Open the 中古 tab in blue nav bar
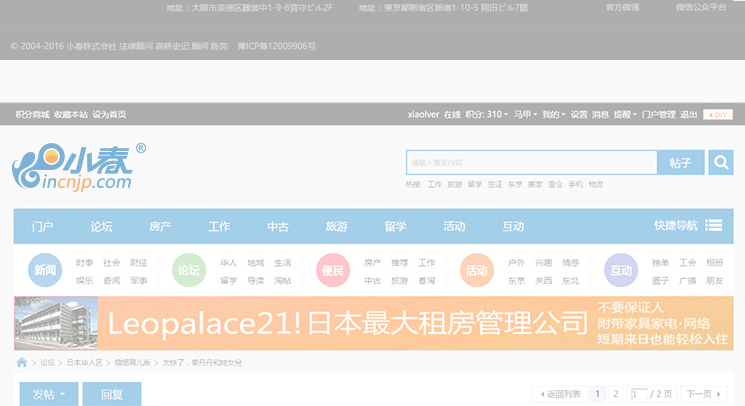The width and height of the screenshot is (745, 406). coord(278,227)
